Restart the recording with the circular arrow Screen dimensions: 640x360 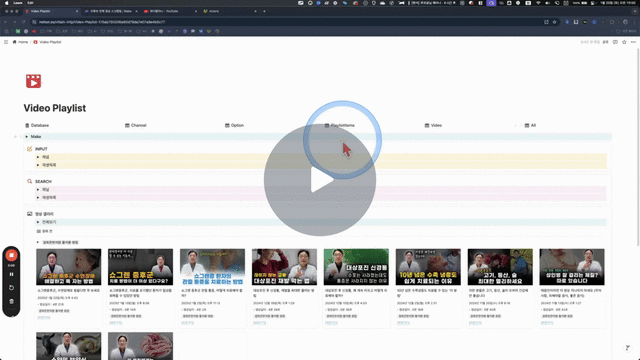(x=11, y=288)
